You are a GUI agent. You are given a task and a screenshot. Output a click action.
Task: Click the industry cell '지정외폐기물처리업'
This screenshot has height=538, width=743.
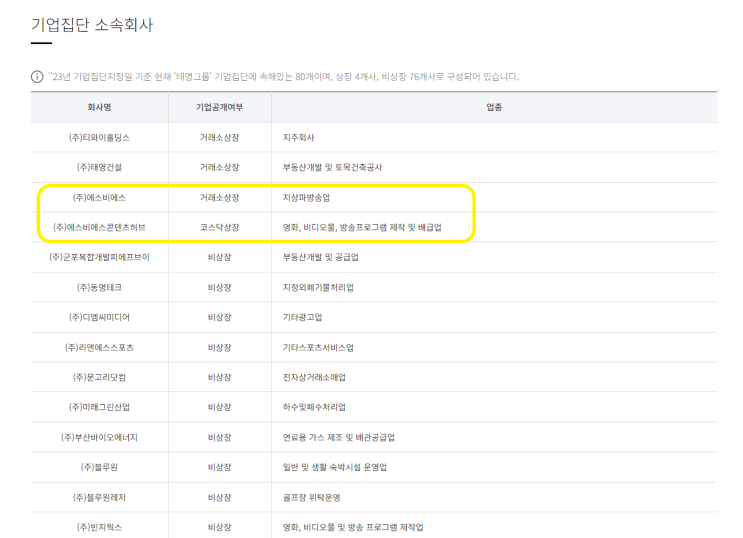pos(318,288)
